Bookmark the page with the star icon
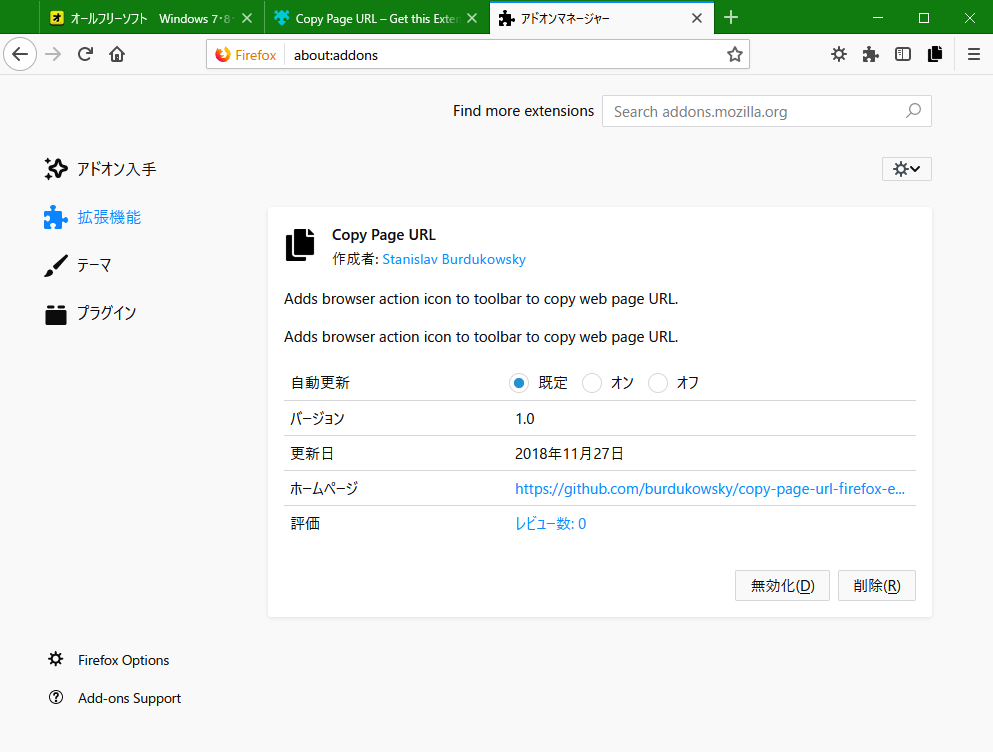Image resolution: width=993 pixels, height=752 pixels. [735, 55]
